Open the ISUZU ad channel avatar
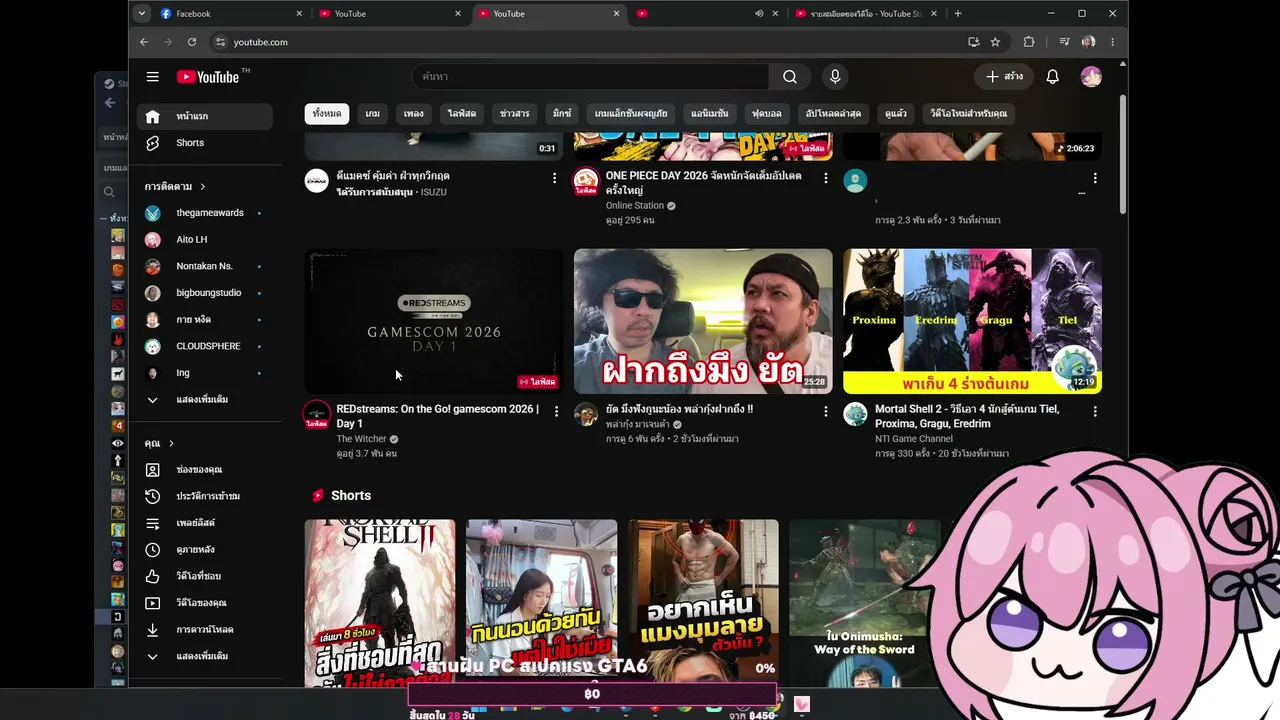 316,181
